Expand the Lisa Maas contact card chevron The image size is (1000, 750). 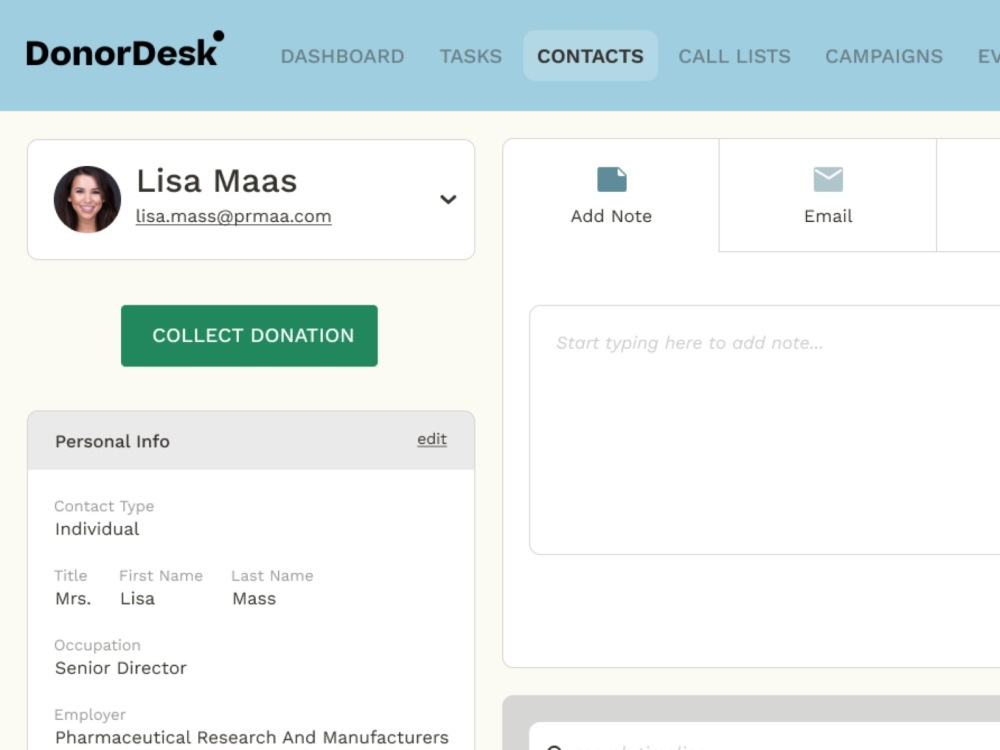[x=448, y=200]
